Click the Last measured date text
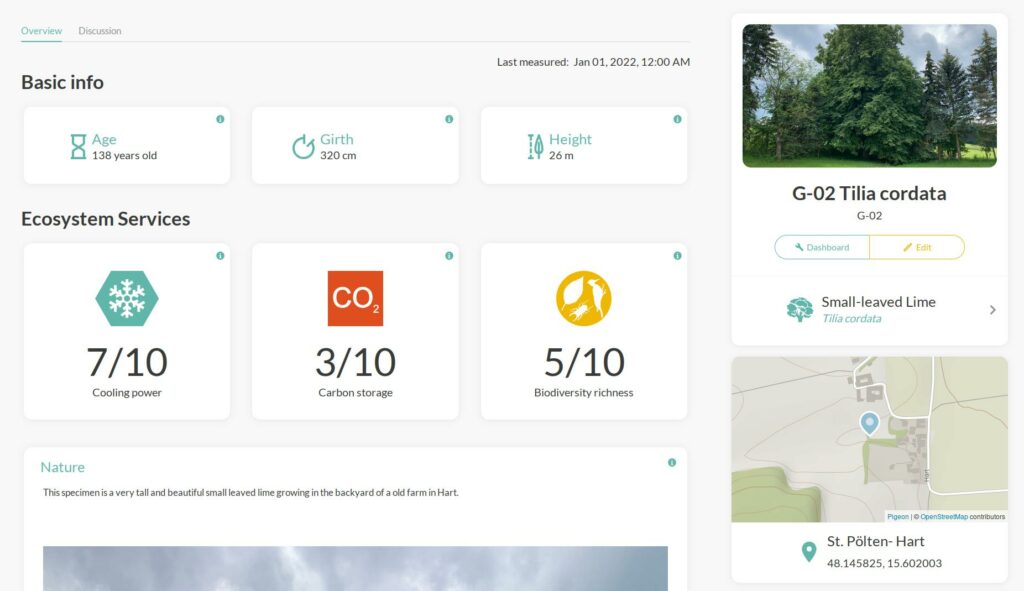Image resolution: width=1024 pixels, height=591 pixels. [593, 62]
